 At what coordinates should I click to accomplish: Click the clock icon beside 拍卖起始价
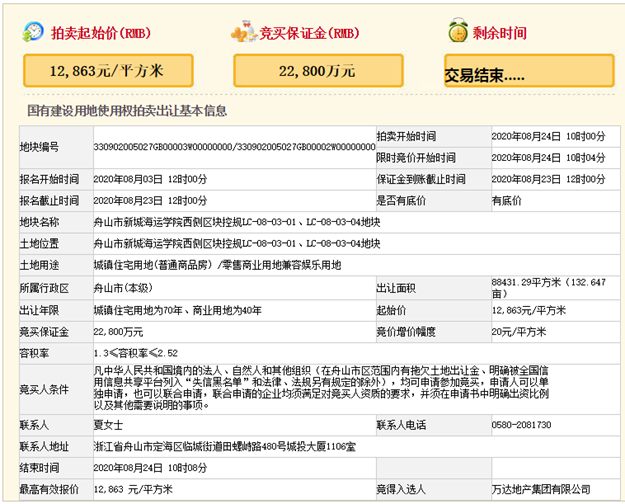pyautogui.click(x=33, y=32)
